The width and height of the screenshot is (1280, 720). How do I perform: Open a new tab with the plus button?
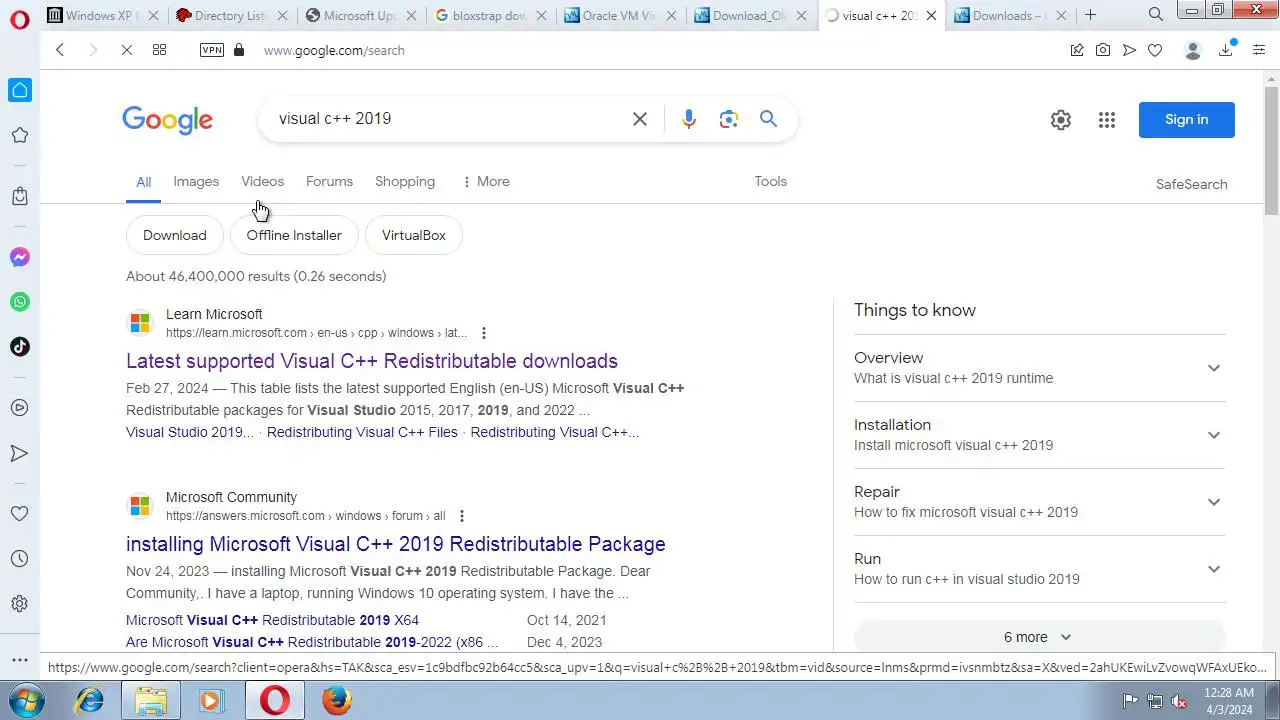point(1090,15)
